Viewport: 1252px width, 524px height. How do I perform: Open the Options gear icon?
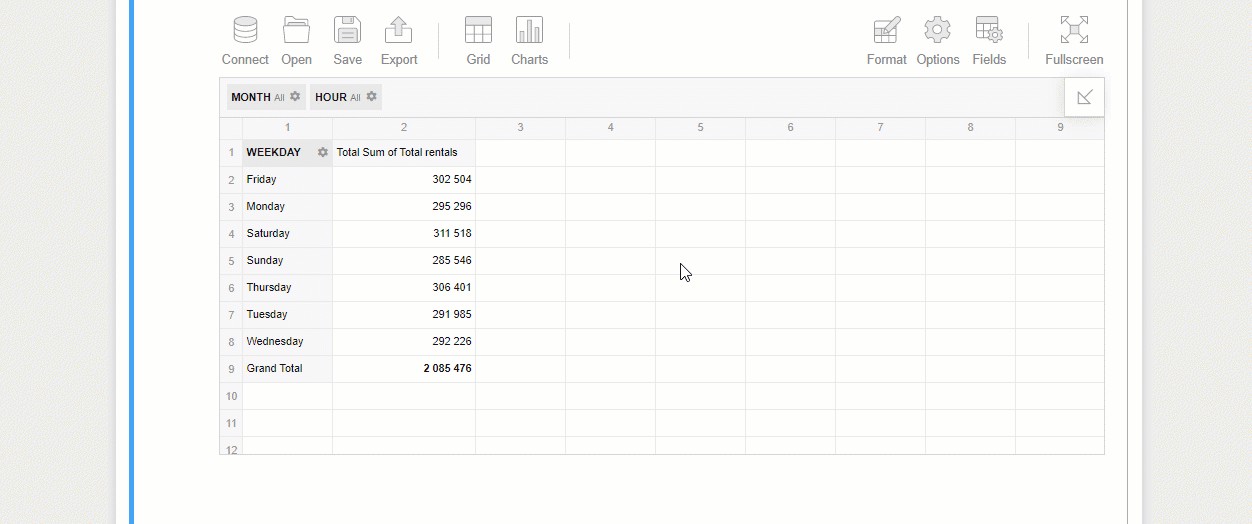[937, 30]
